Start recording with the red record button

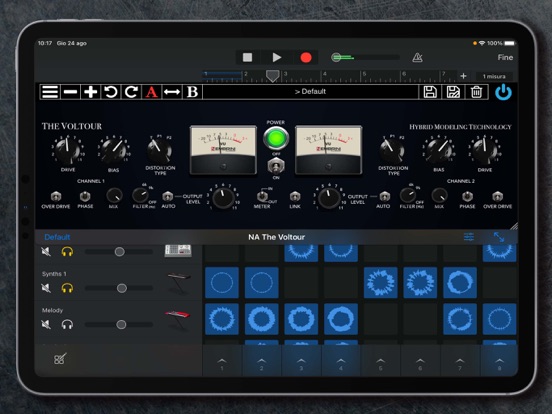click(x=306, y=57)
